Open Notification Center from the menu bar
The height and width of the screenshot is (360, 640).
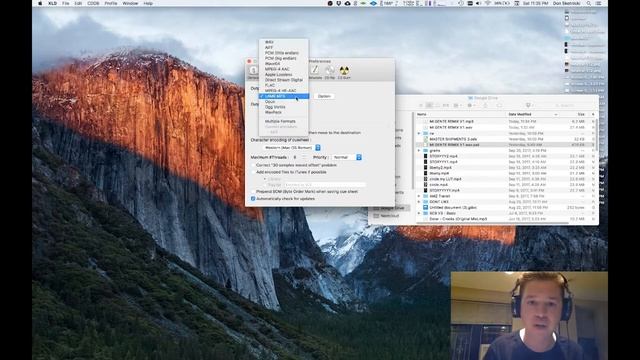tap(599, 3)
